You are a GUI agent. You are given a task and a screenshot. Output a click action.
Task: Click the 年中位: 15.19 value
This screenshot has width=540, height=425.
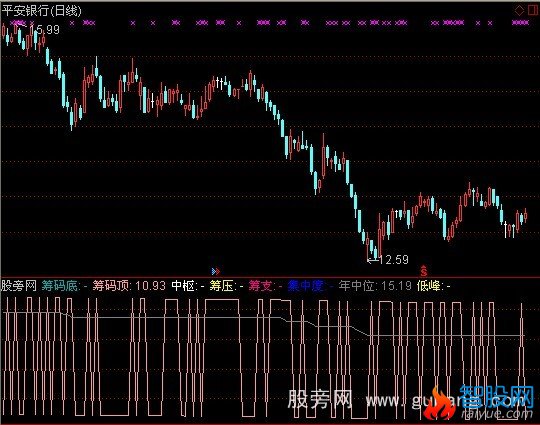(375, 286)
